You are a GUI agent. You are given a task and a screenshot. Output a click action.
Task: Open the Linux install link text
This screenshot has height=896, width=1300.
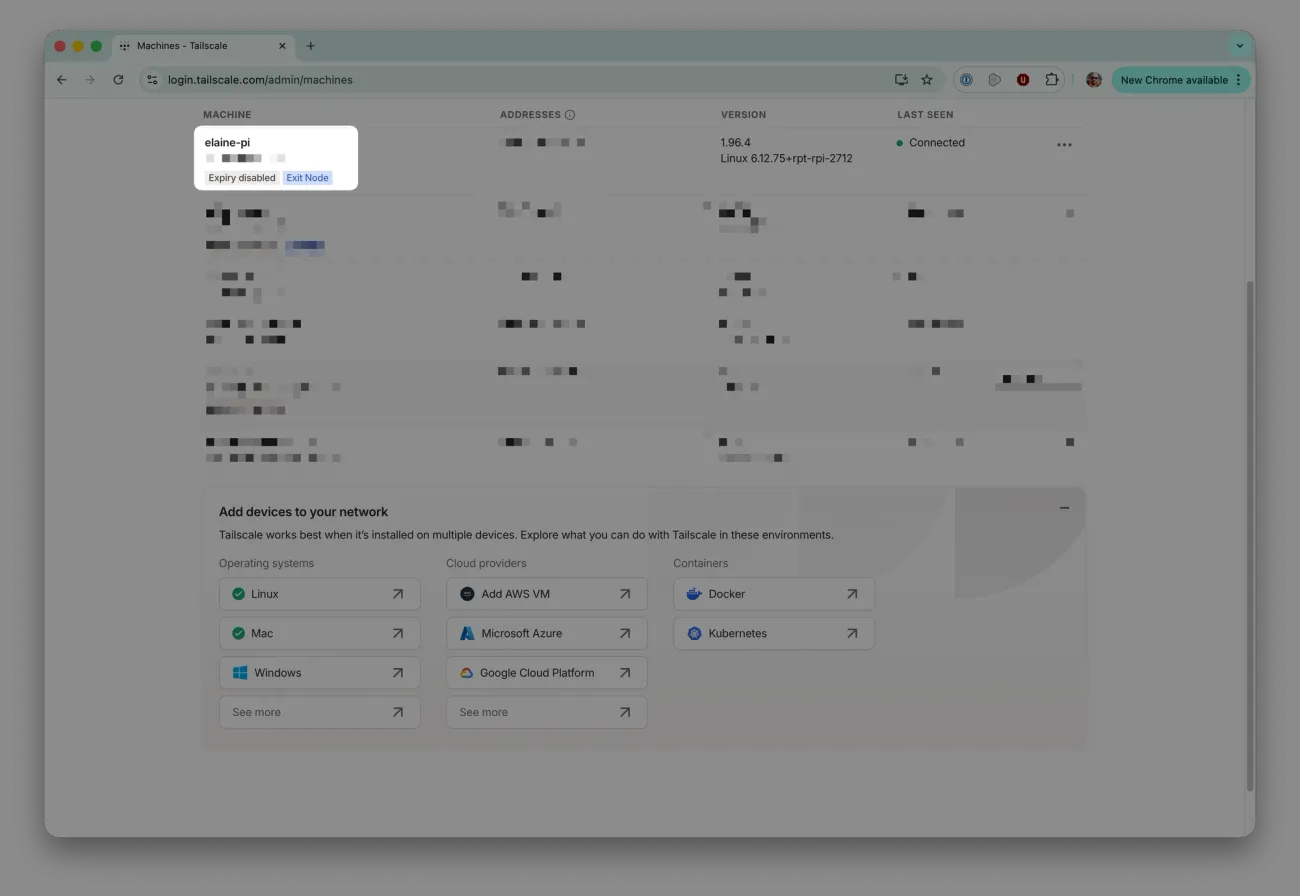(265, 594)
